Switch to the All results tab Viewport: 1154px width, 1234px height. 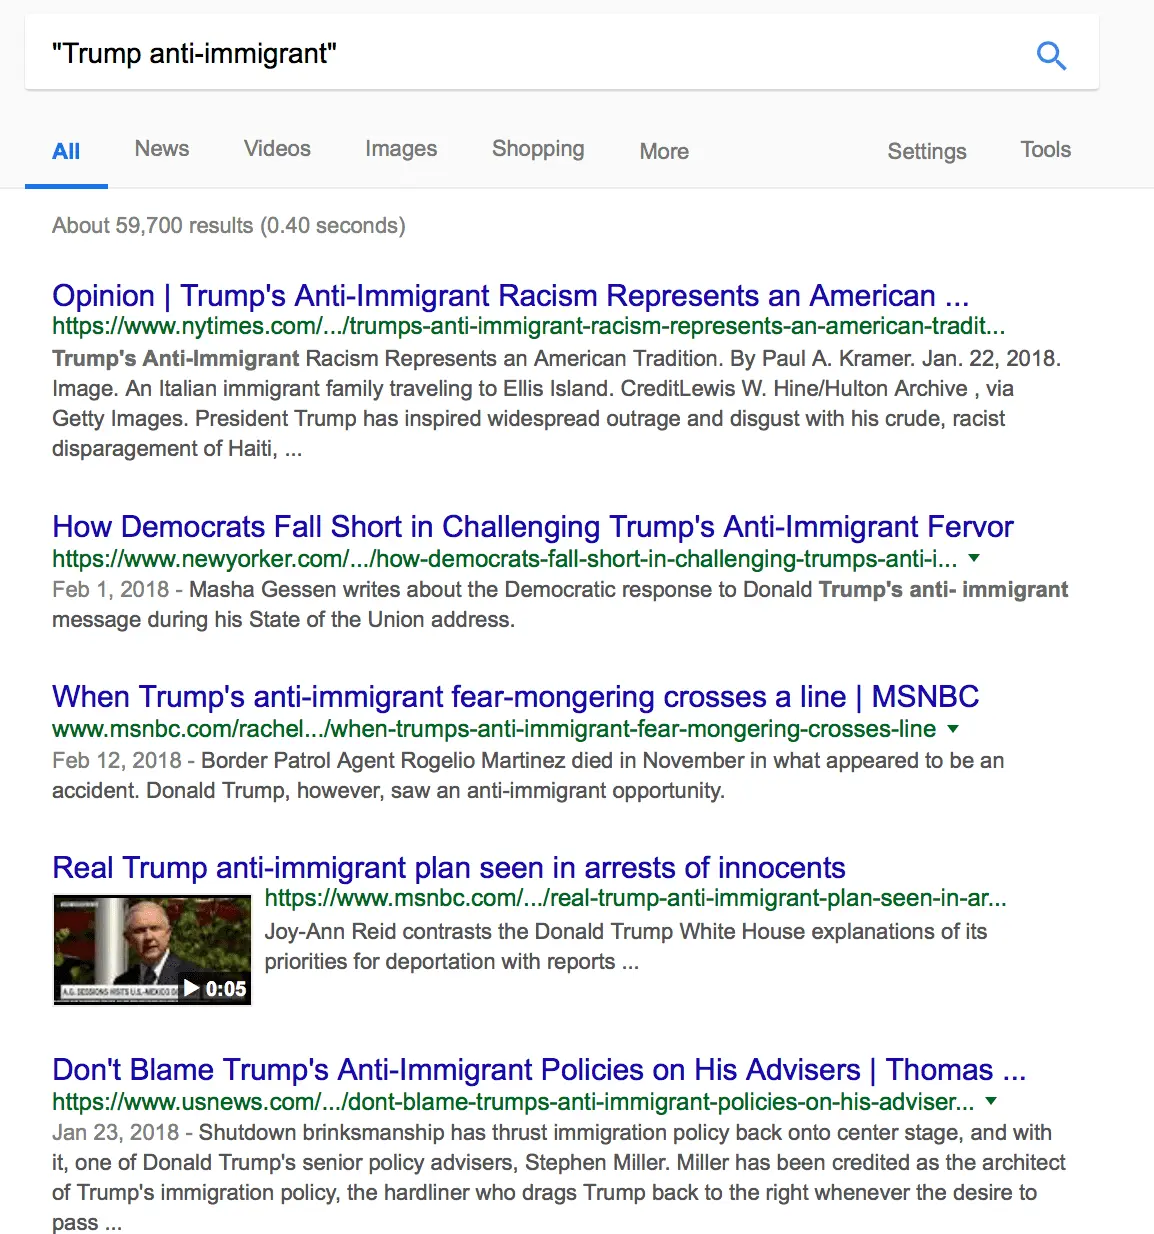pos(66,151)
